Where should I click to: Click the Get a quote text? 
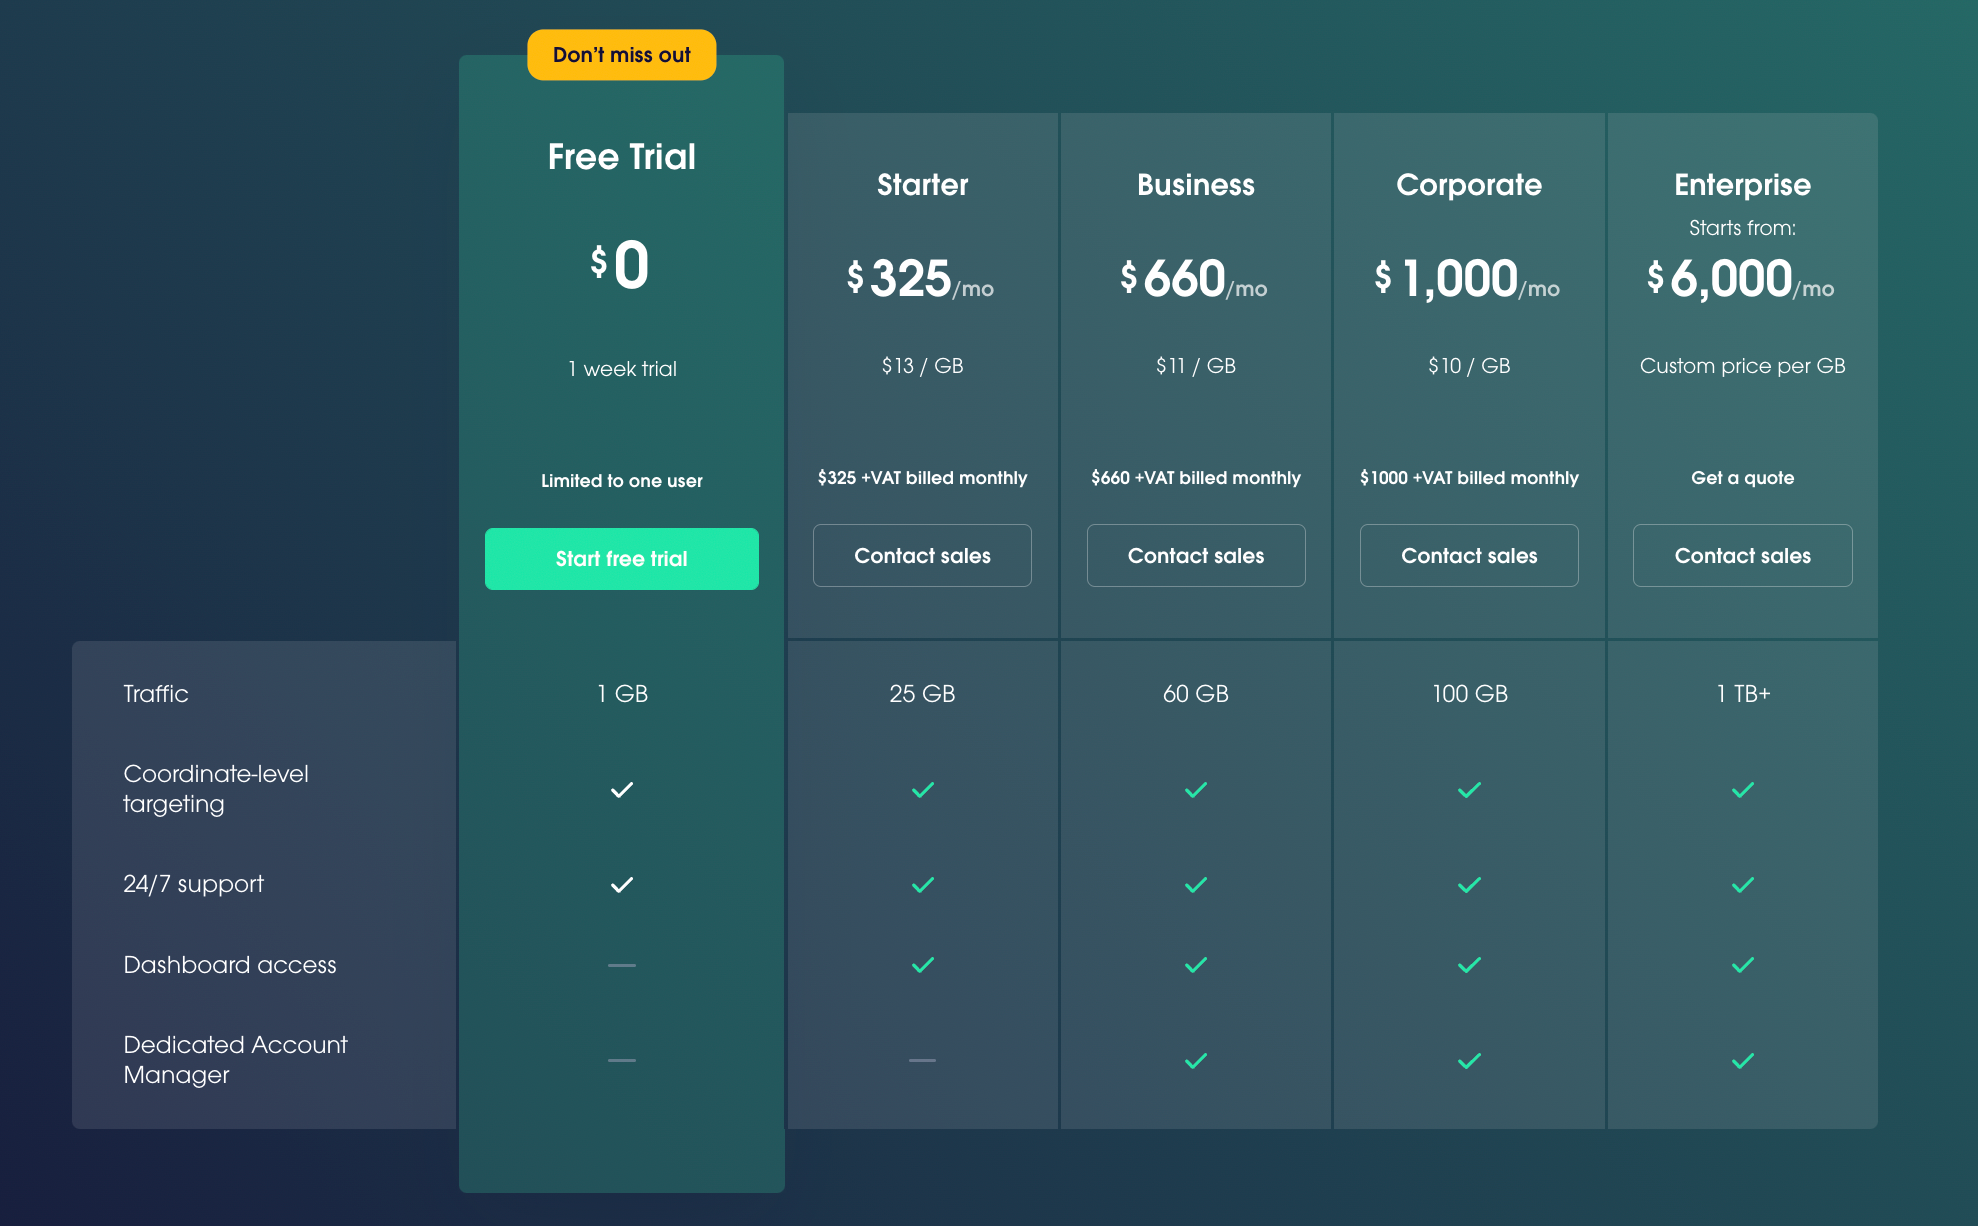click(x=1742, y=478)
